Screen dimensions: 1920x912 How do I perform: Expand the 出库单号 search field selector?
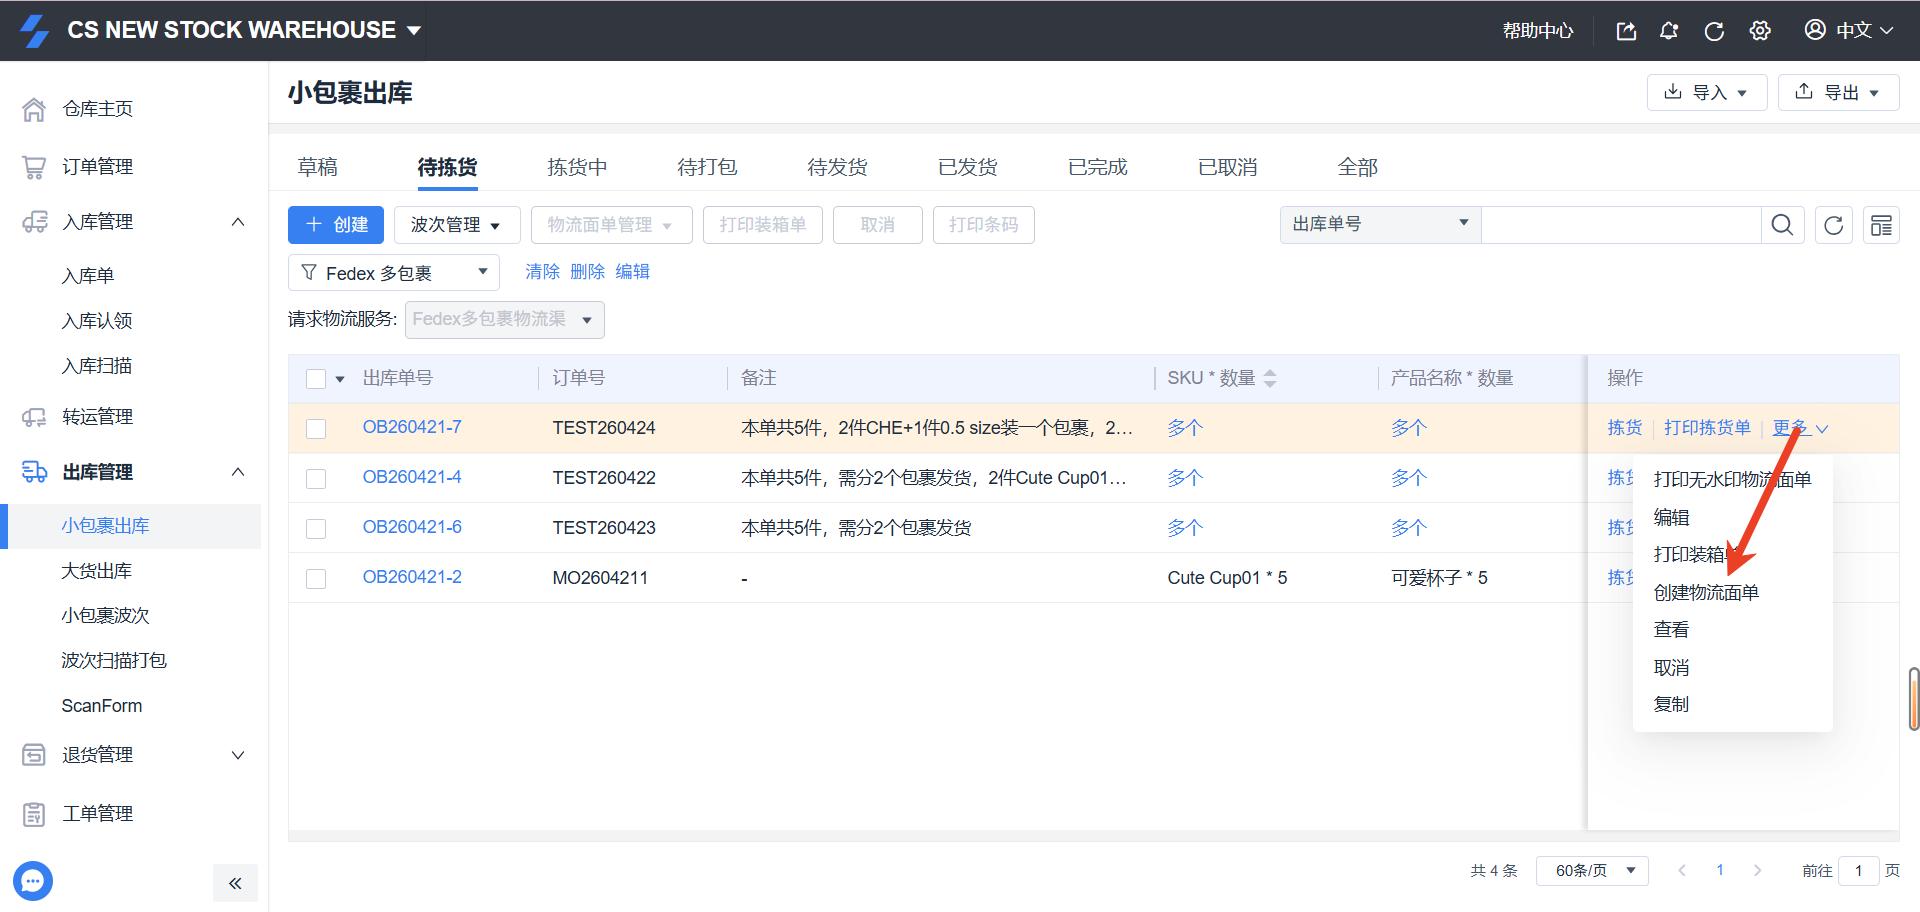pyautogui.click(x=1379, y=225)
